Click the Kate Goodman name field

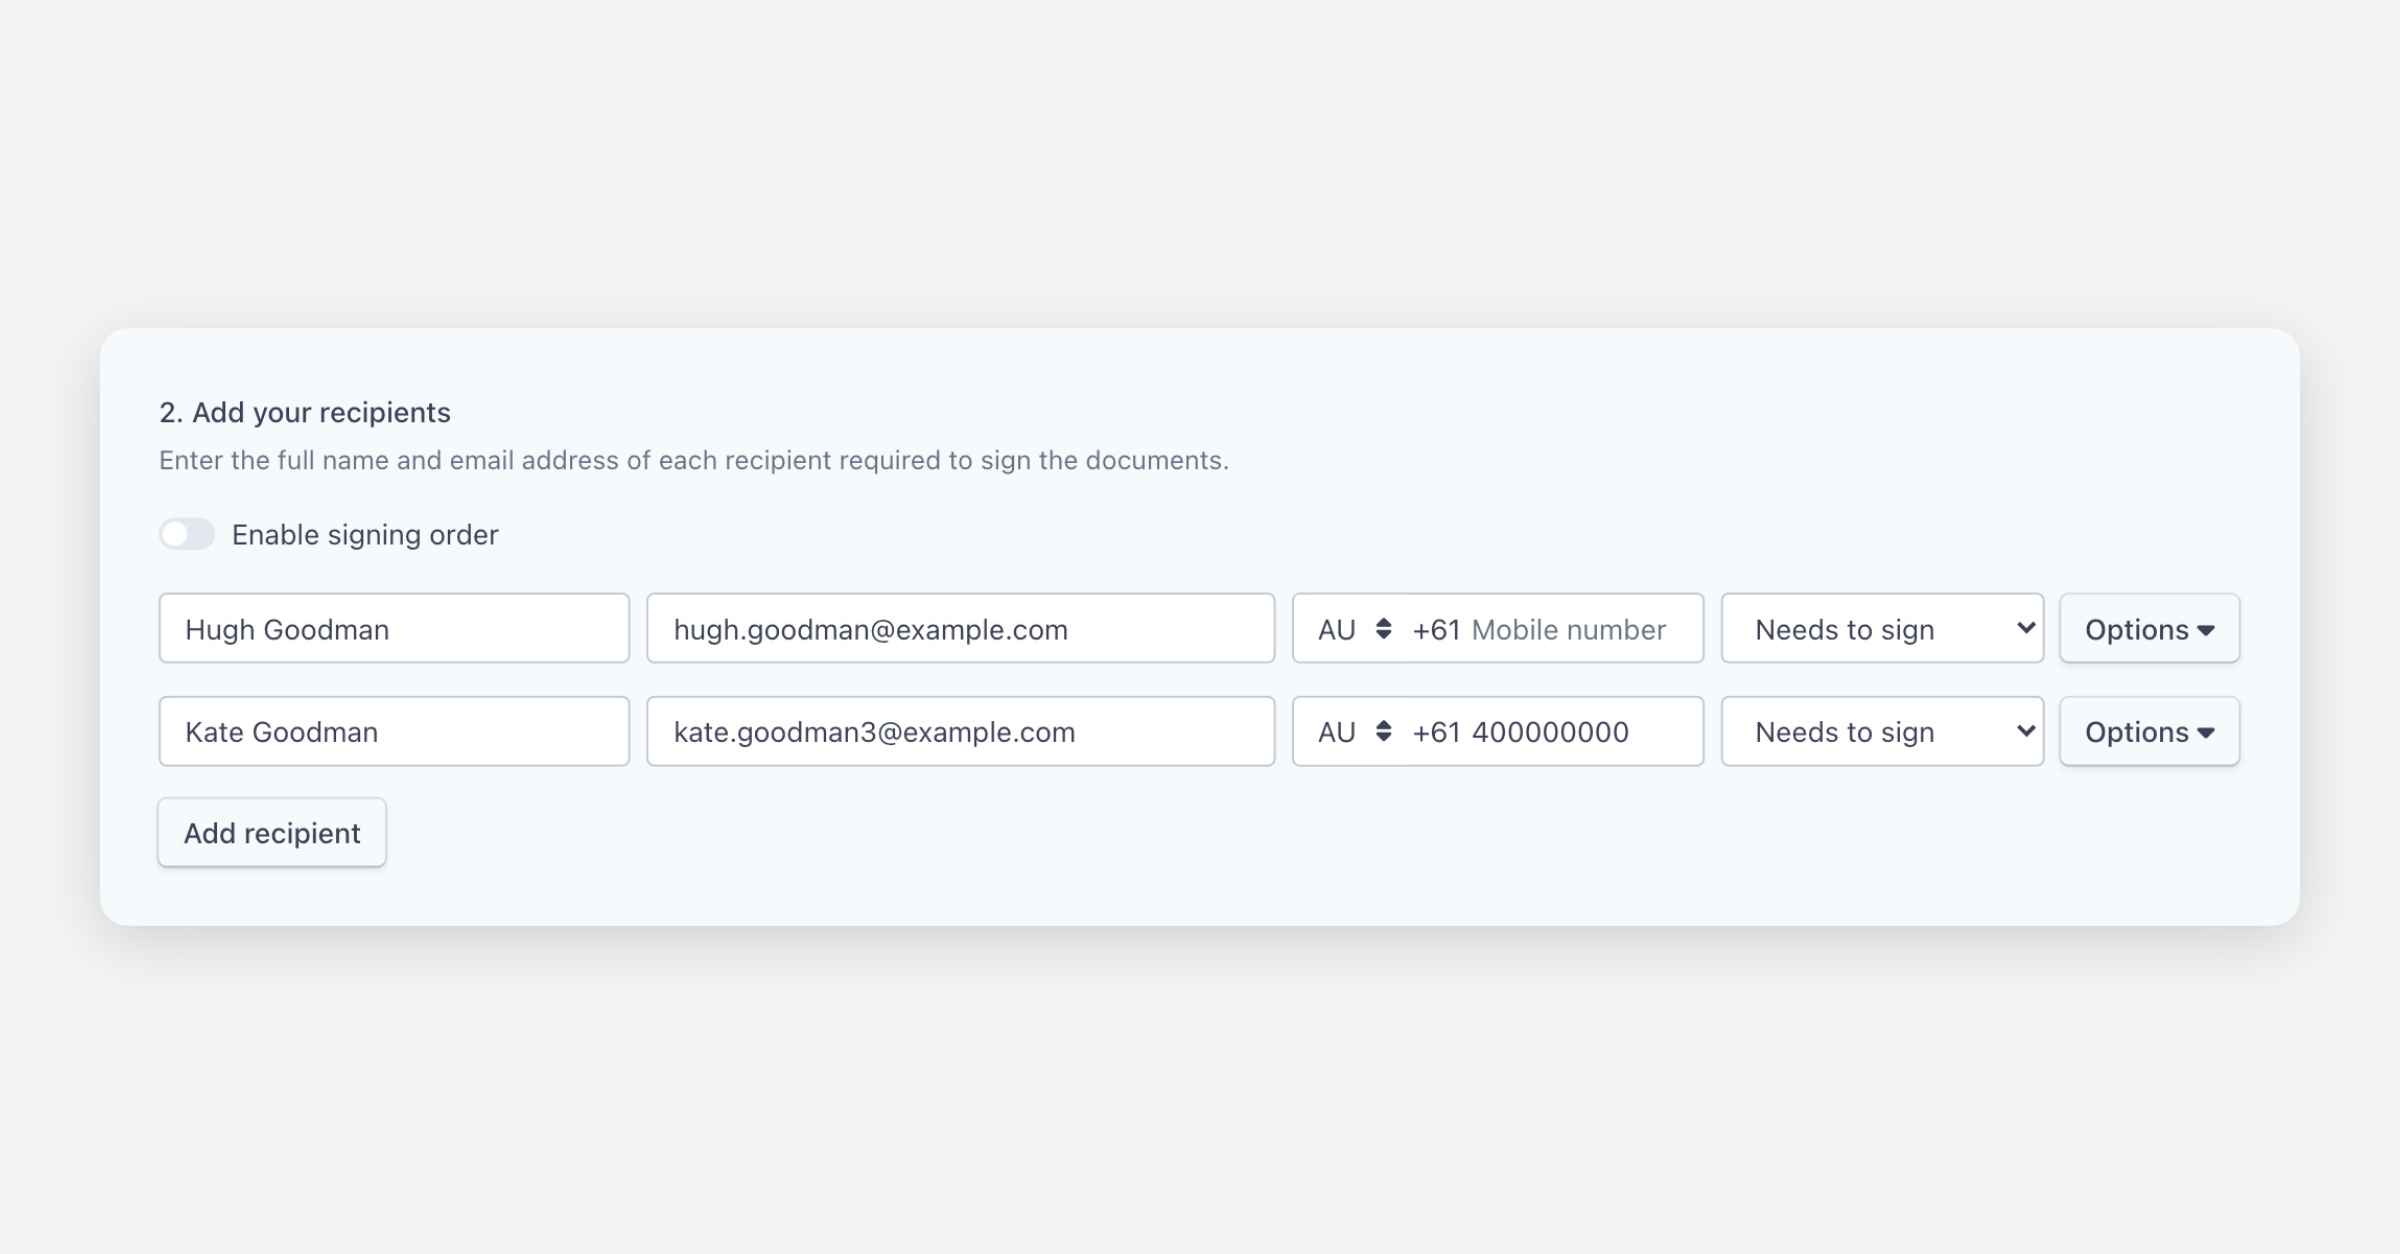(393, 732)
